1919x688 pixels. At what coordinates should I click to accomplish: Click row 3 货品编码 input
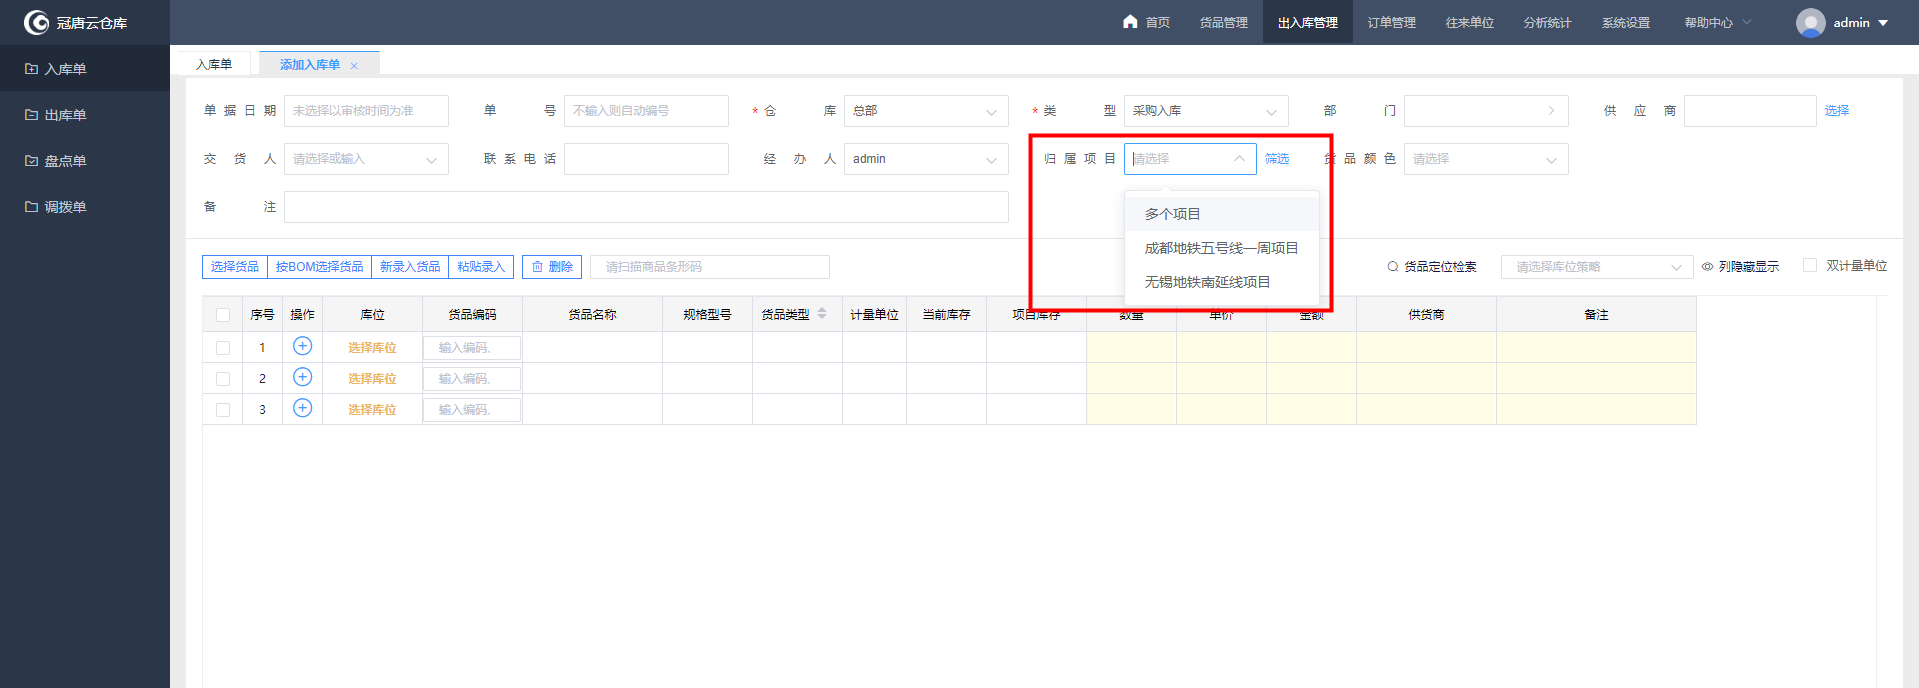tap(472, 410)
